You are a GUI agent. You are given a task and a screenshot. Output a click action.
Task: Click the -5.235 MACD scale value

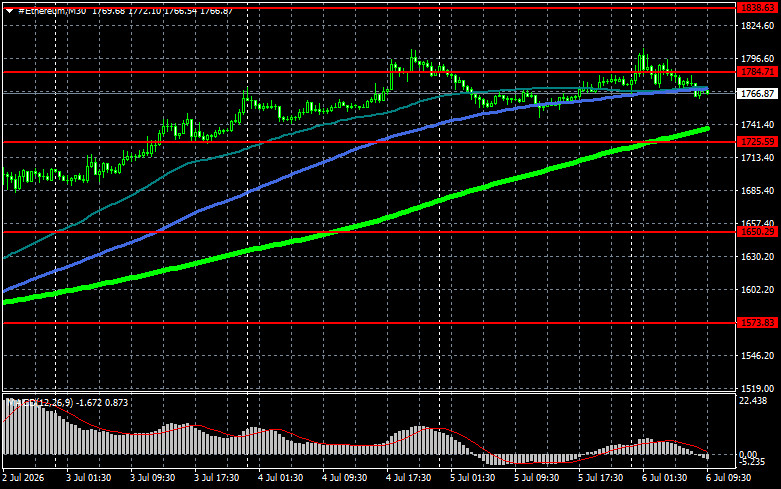tap(753, 462)
